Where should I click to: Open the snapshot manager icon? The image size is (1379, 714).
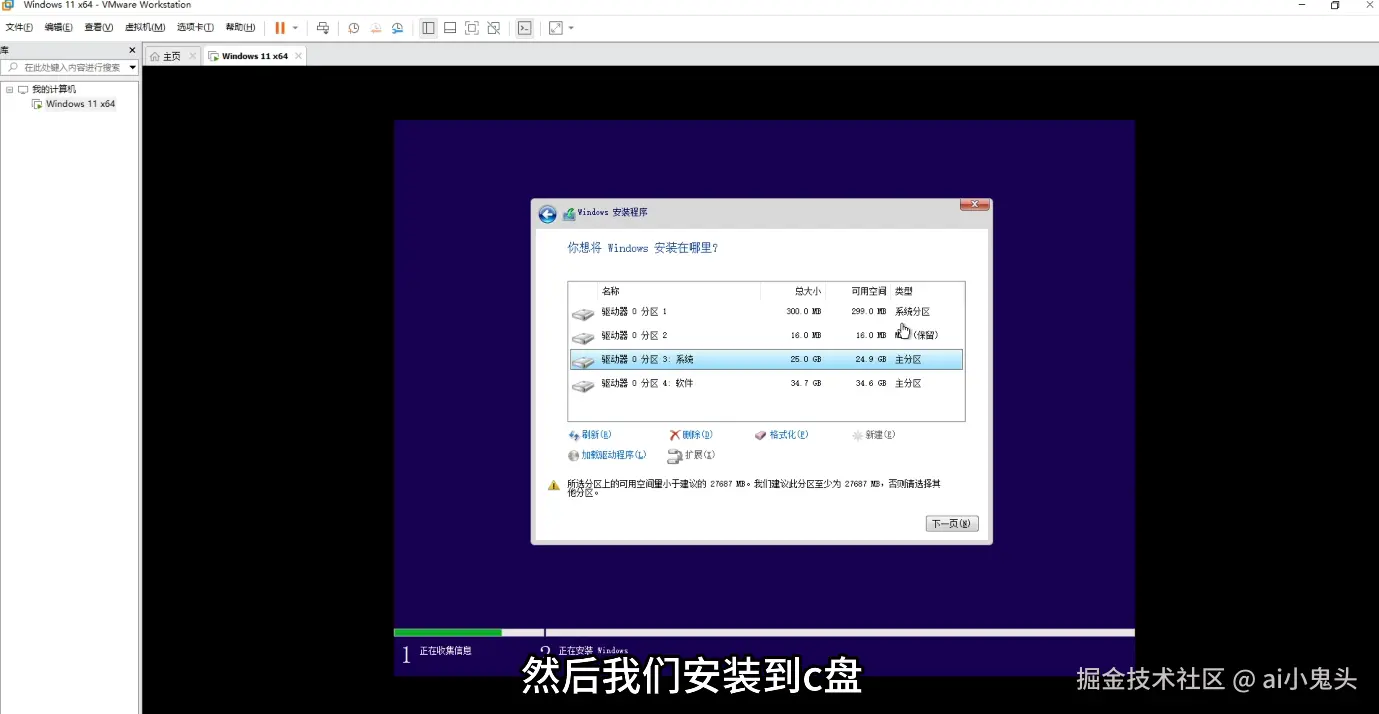pyautogui.click(x=398, y=28)
